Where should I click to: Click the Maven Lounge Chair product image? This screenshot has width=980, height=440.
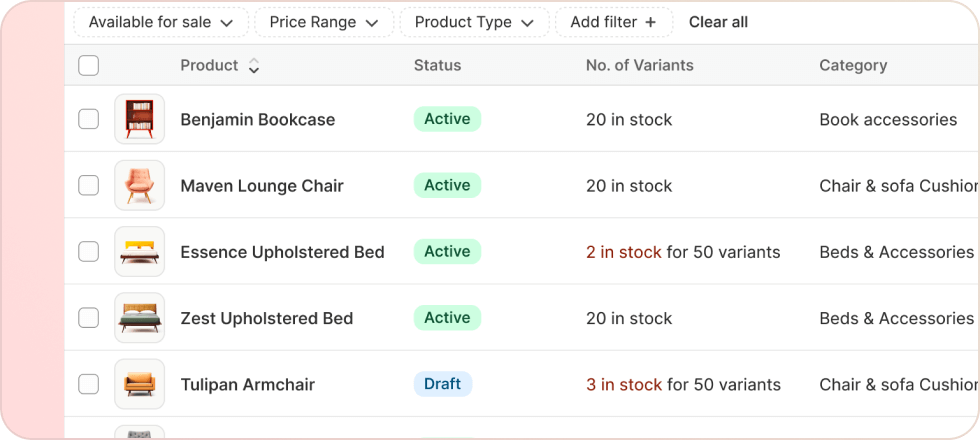tap(139, 185)
